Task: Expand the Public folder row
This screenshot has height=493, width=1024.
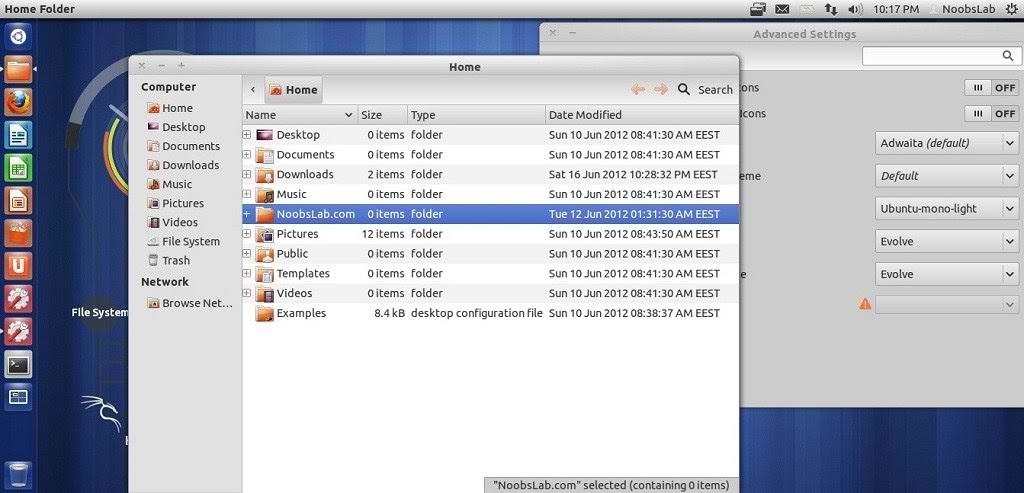Action: coord(247,253)
